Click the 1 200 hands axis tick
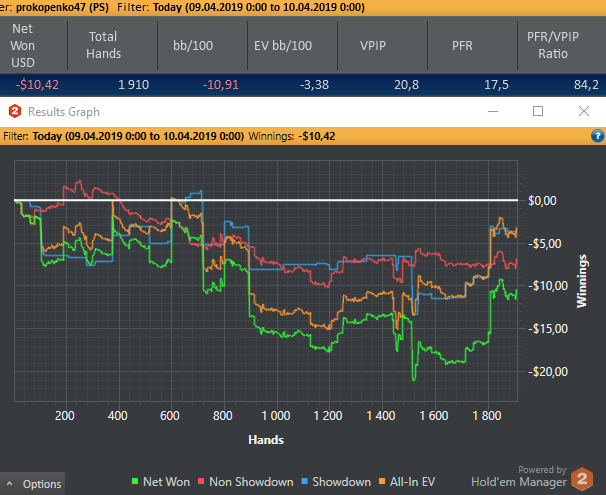The width and height of the screenshot is (606, 495). click(328, 416)
